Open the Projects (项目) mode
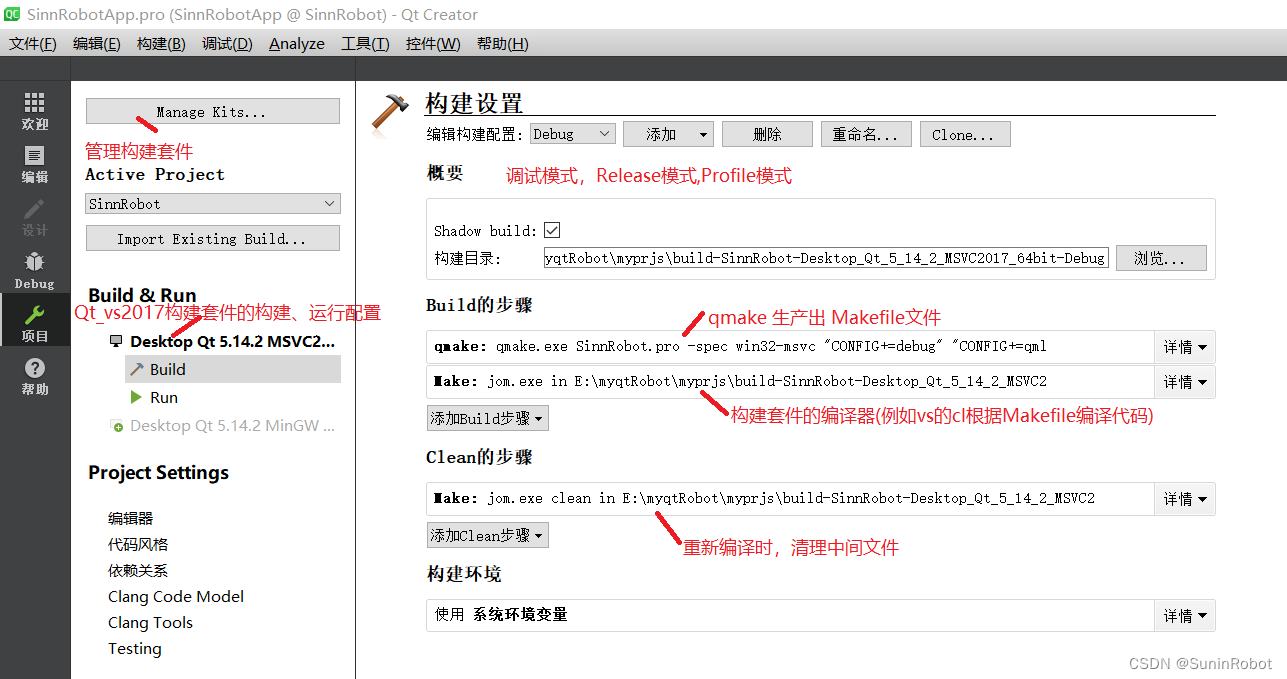Image resolution: width=1287 pixels, height=679 pixels. (35, 323)
